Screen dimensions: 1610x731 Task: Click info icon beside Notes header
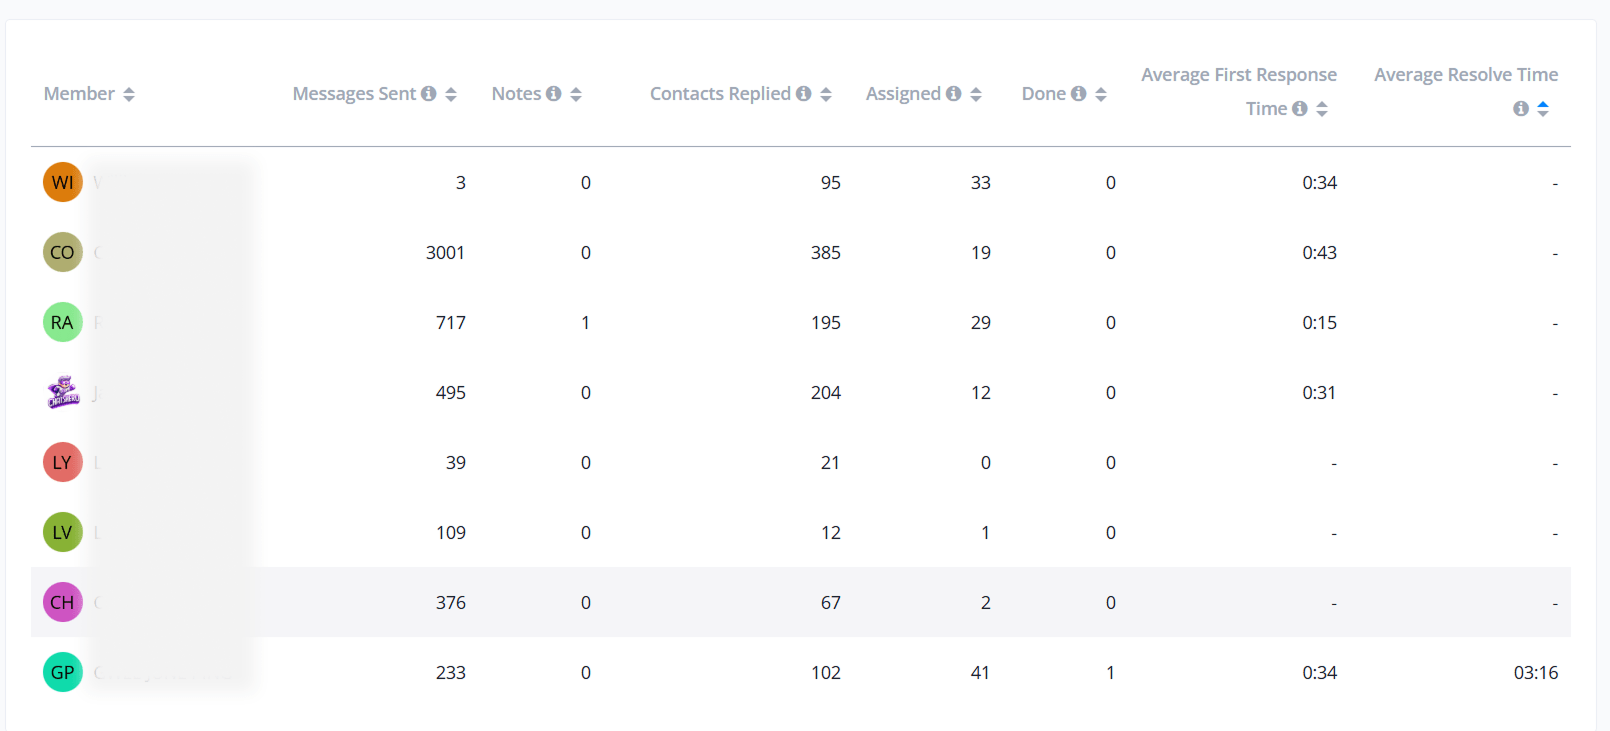554,94
